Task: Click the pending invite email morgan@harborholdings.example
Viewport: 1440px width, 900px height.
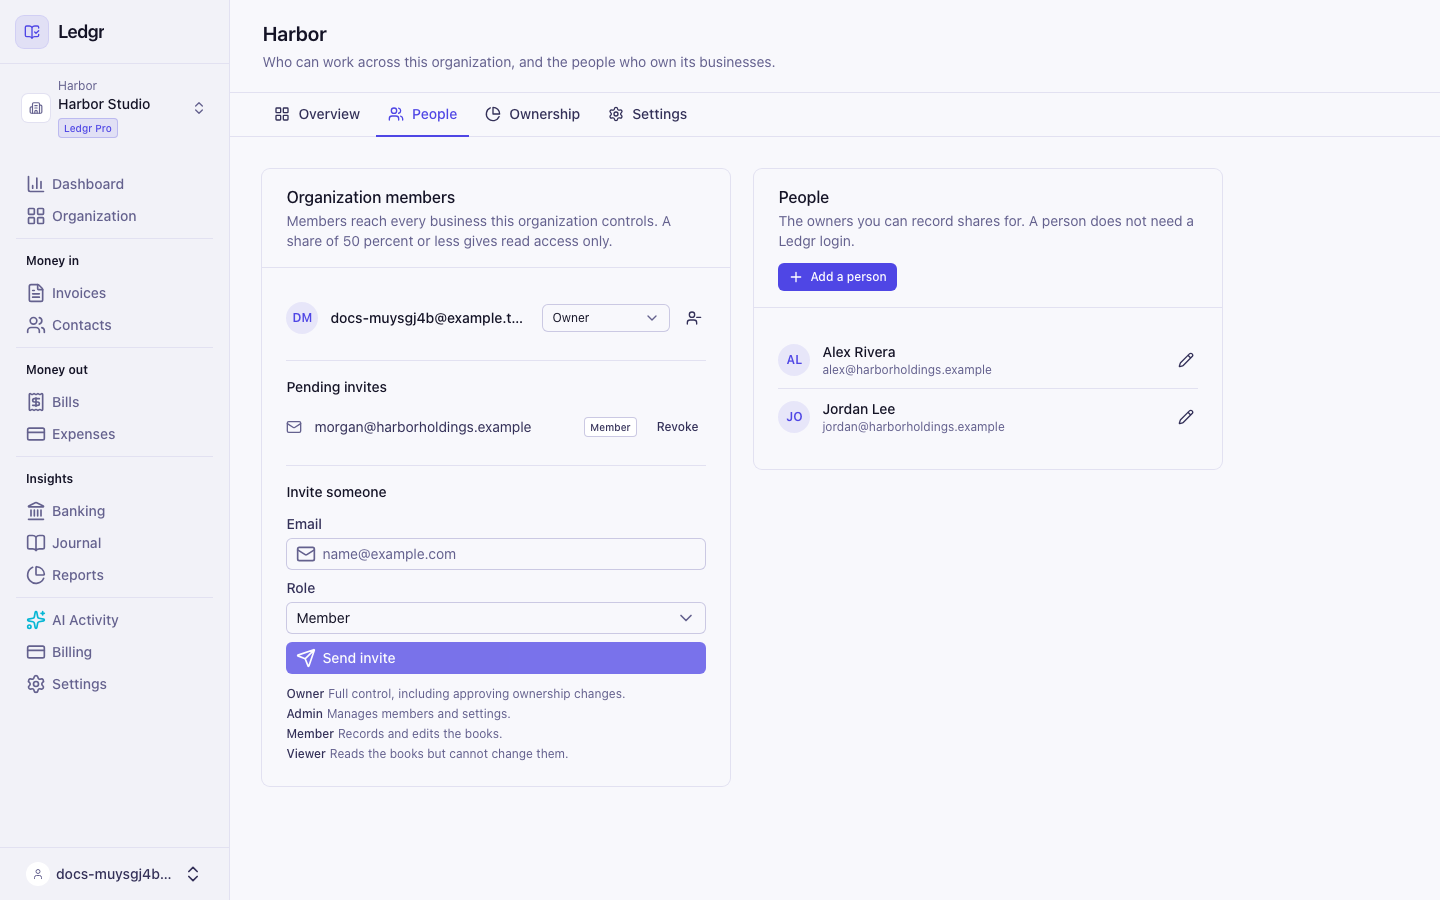Action: click(x=423, y=427)
